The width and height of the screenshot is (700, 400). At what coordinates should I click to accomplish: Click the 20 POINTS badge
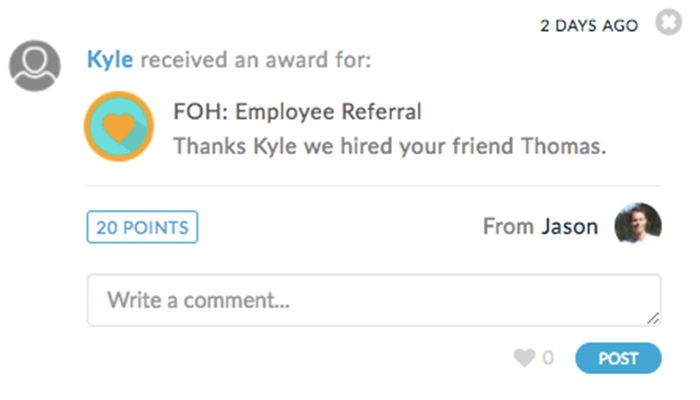tap(142, 227)
